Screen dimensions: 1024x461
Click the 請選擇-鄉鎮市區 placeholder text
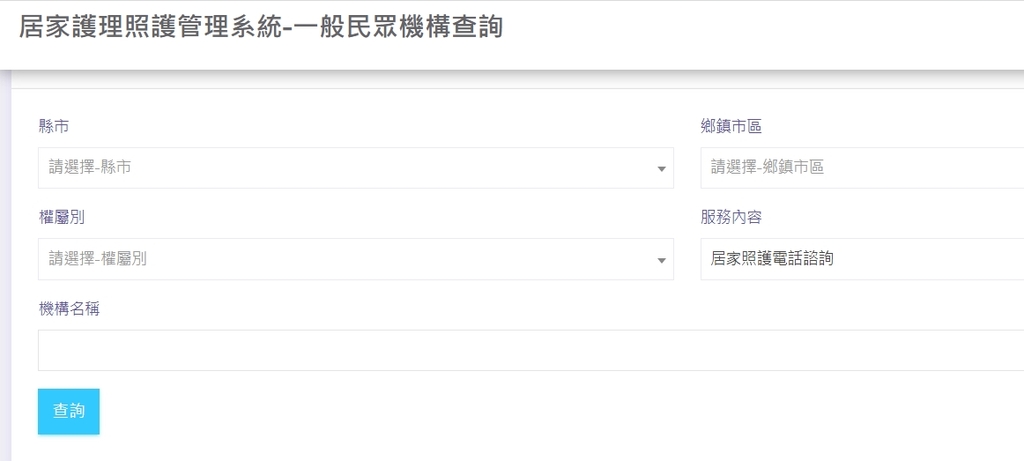(767, 167)
